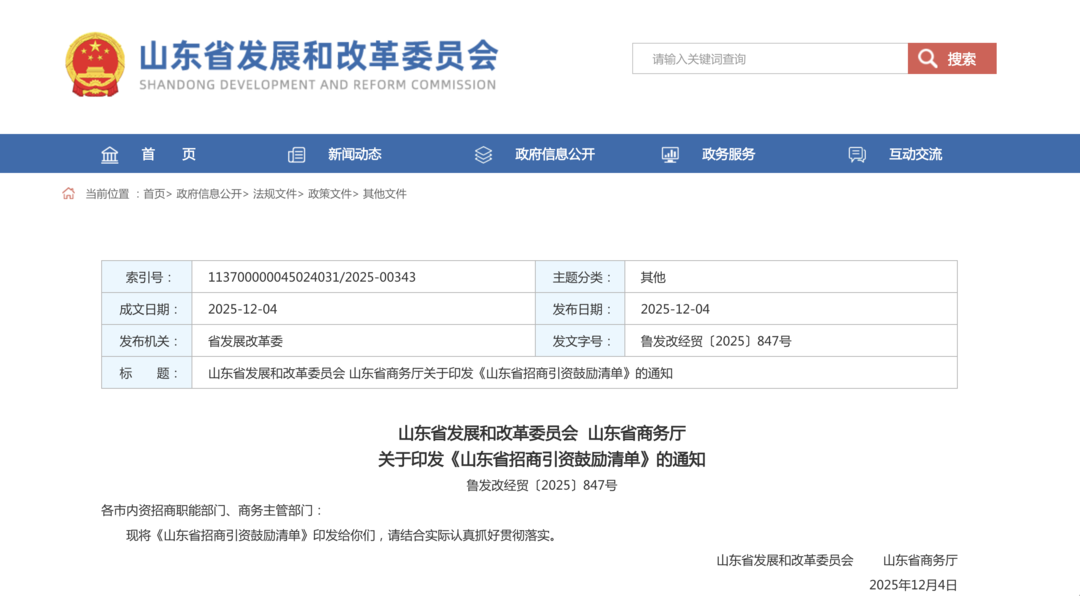Go to 政府信息公开 in the navigation bar

click(554, 154)
